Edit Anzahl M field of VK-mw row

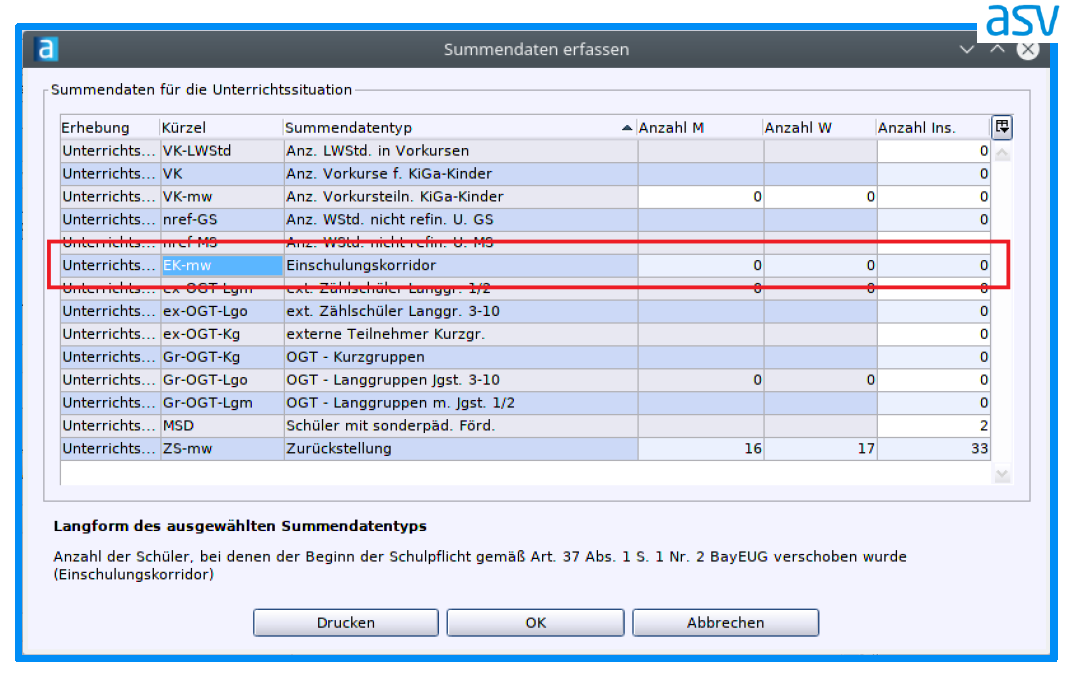[701, 197]
